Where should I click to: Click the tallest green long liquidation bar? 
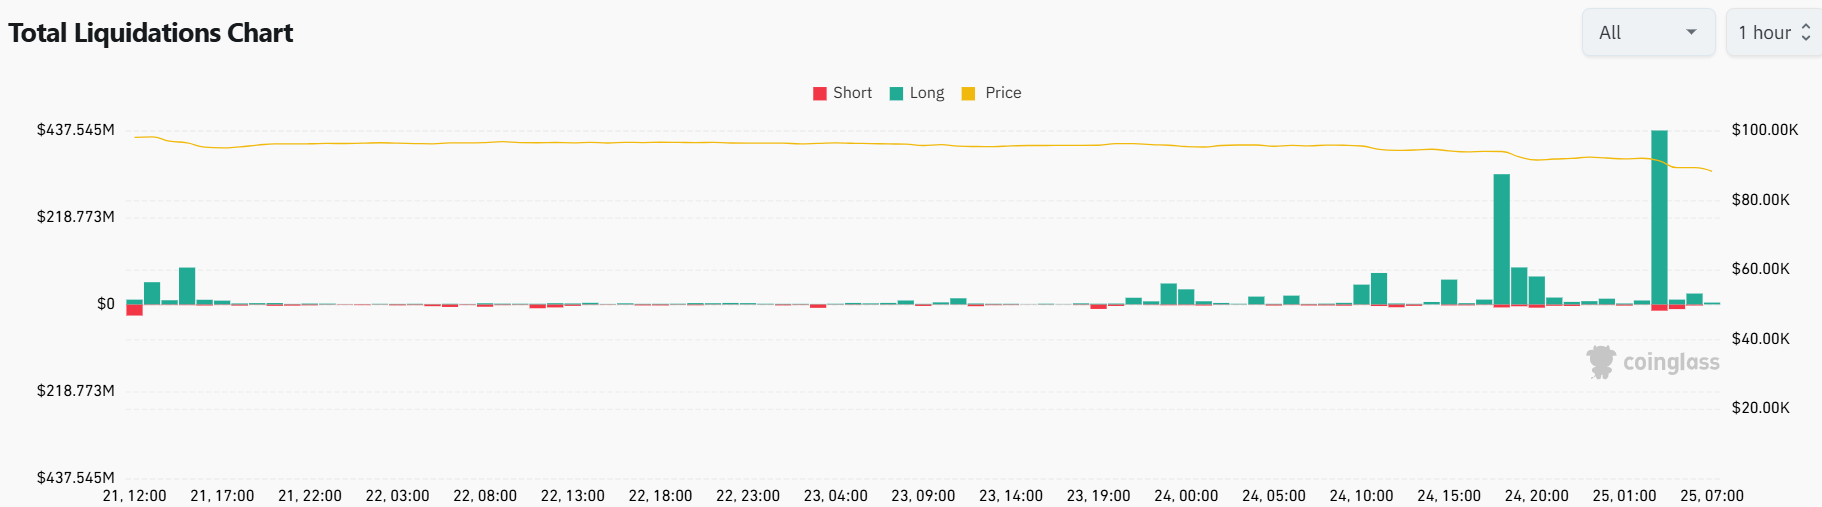(x=1659, y=217)
